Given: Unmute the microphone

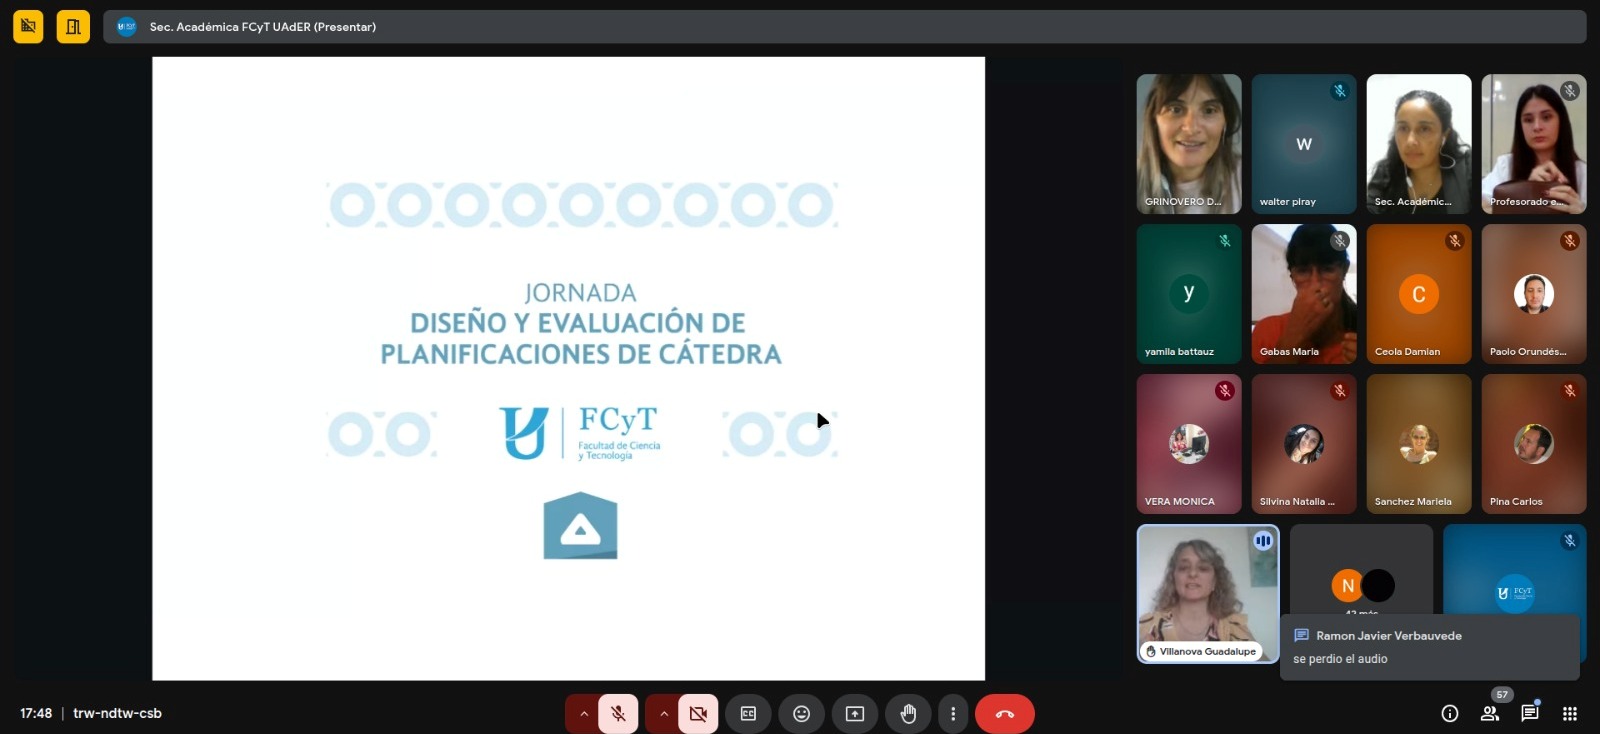Looking at the screenshot, I should point(618,713).
